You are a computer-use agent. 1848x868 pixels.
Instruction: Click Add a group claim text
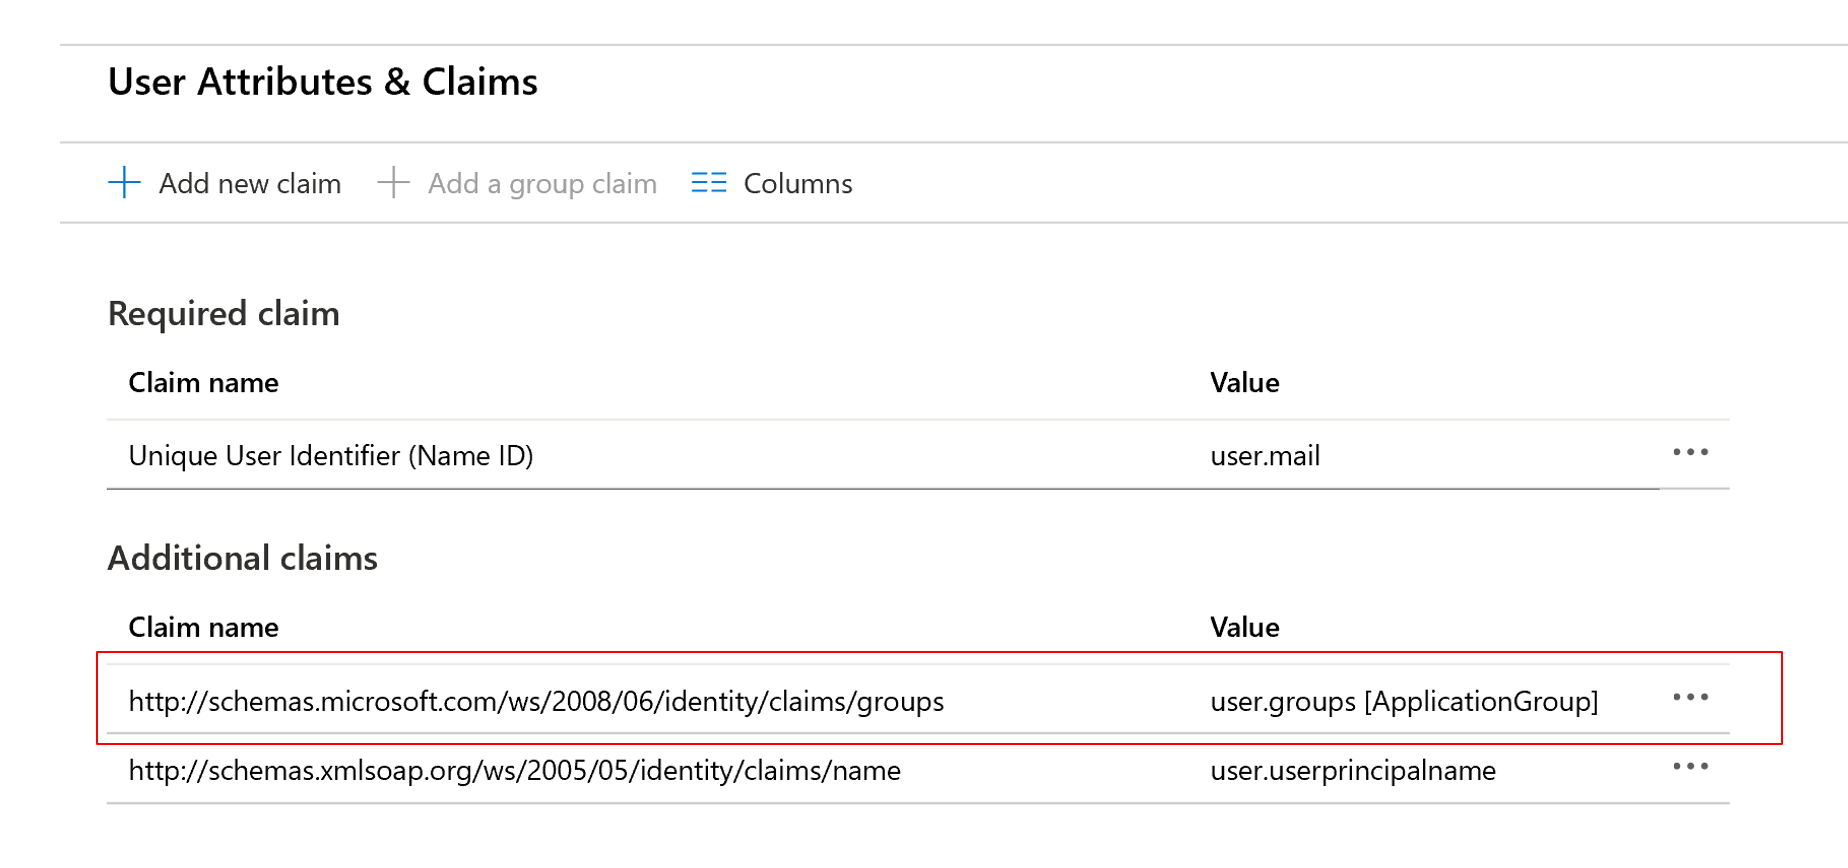tap(542, 184)
